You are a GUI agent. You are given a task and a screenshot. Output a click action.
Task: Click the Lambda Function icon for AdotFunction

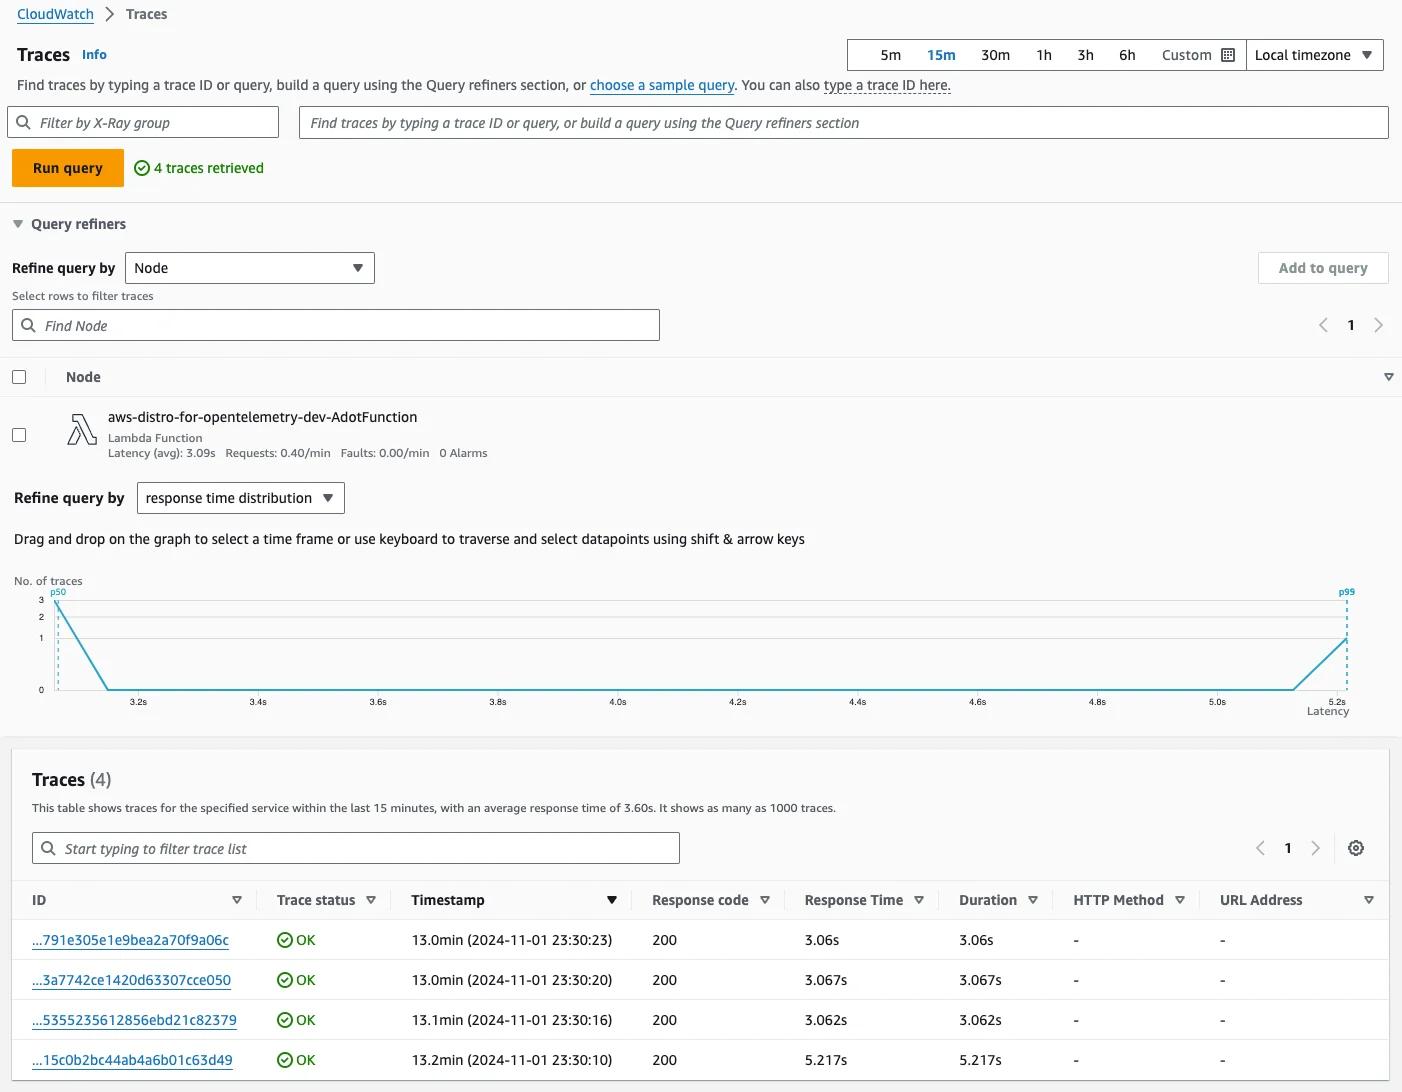pos(81,432)
